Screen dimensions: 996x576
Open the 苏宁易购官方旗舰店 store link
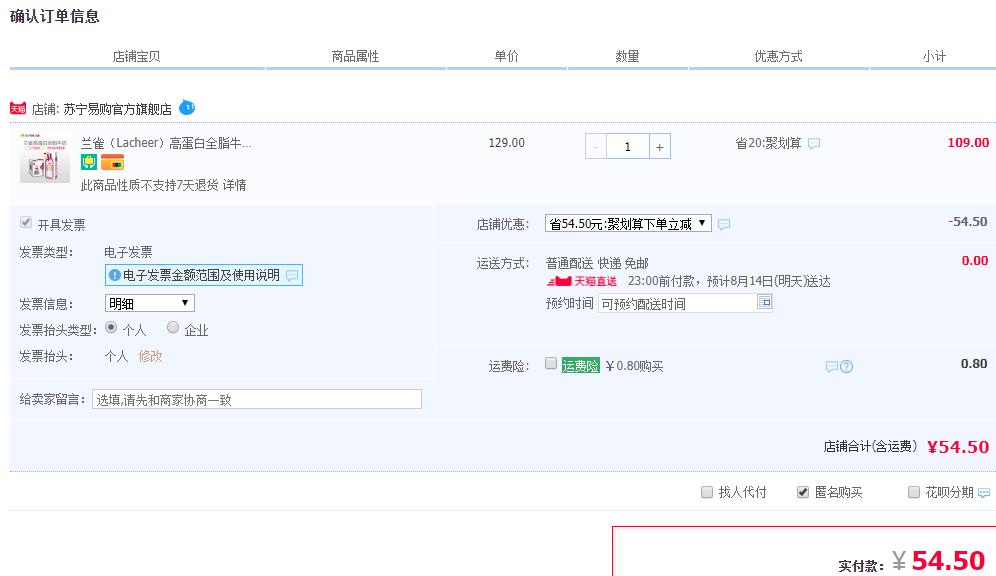click(x=118, y=109)
